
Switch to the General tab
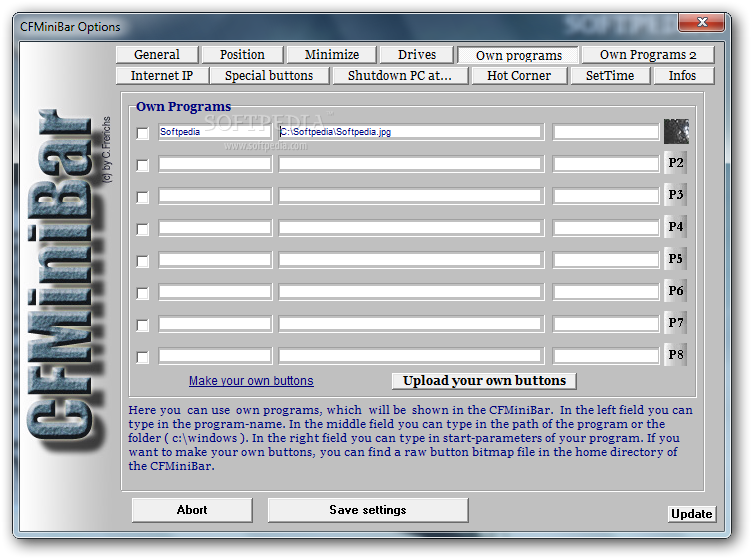click(x=157, y=55)
